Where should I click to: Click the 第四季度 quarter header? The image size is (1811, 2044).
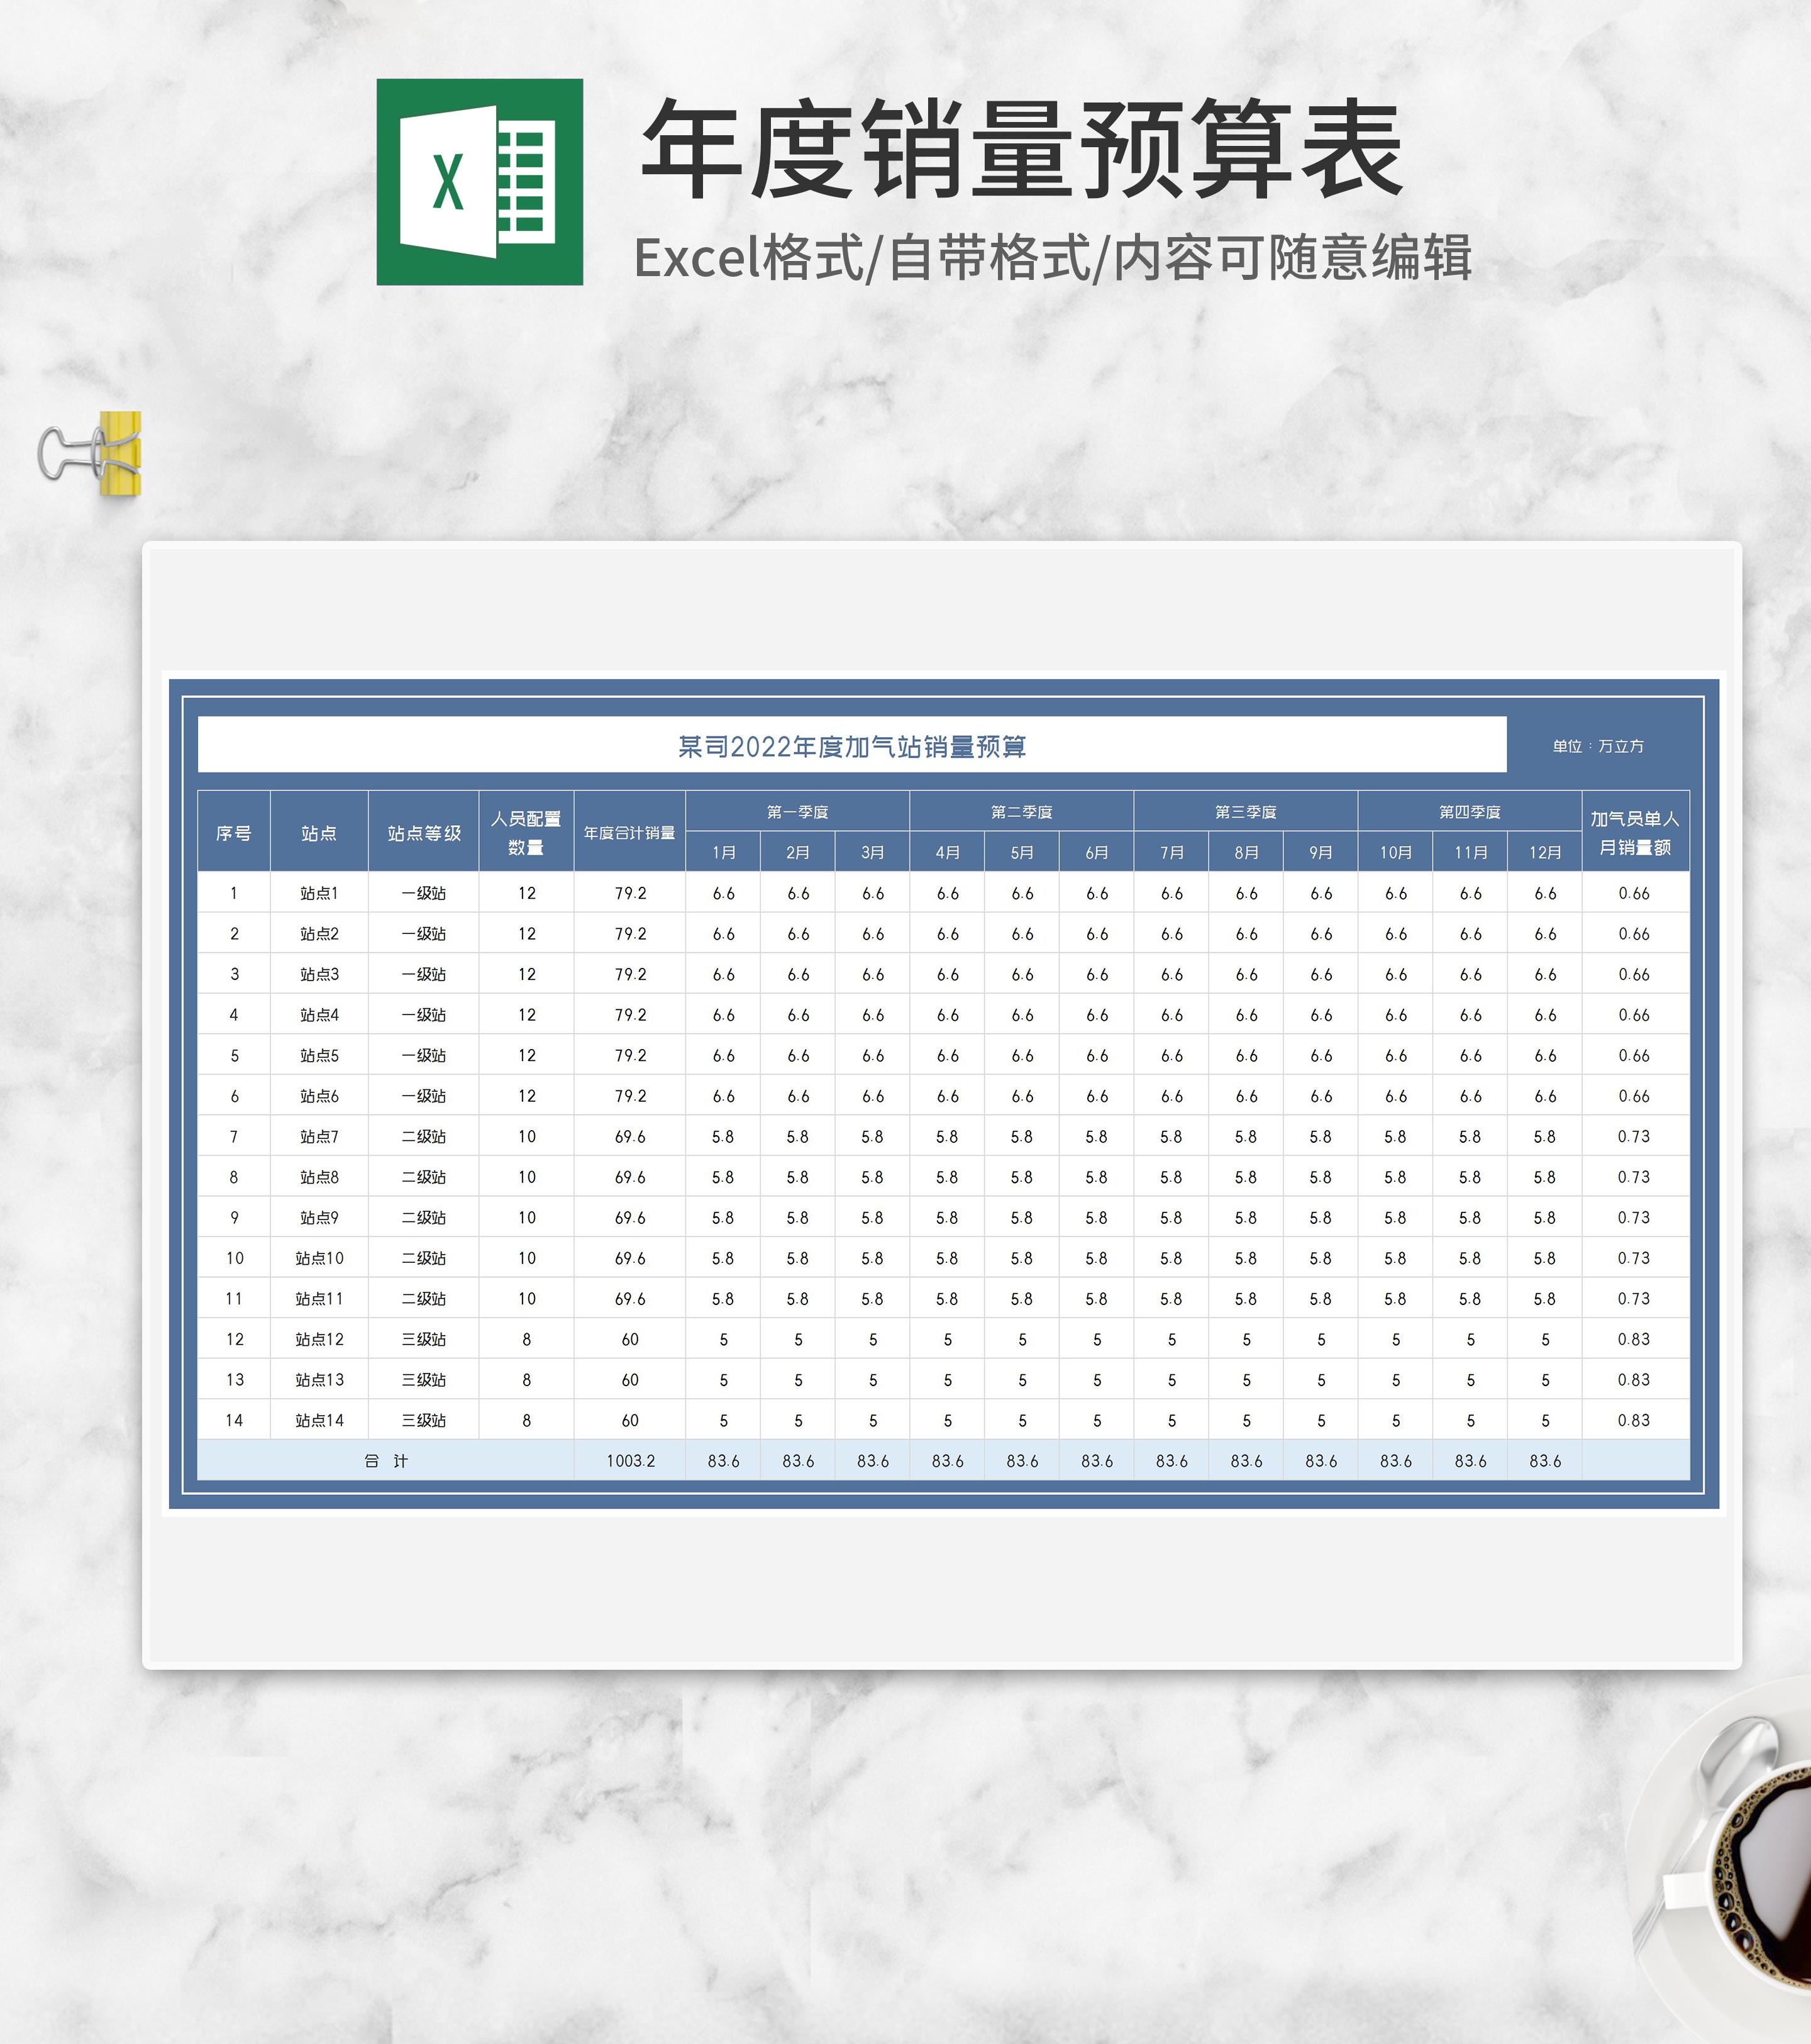pyautogui.click(x=1469, y=811)
